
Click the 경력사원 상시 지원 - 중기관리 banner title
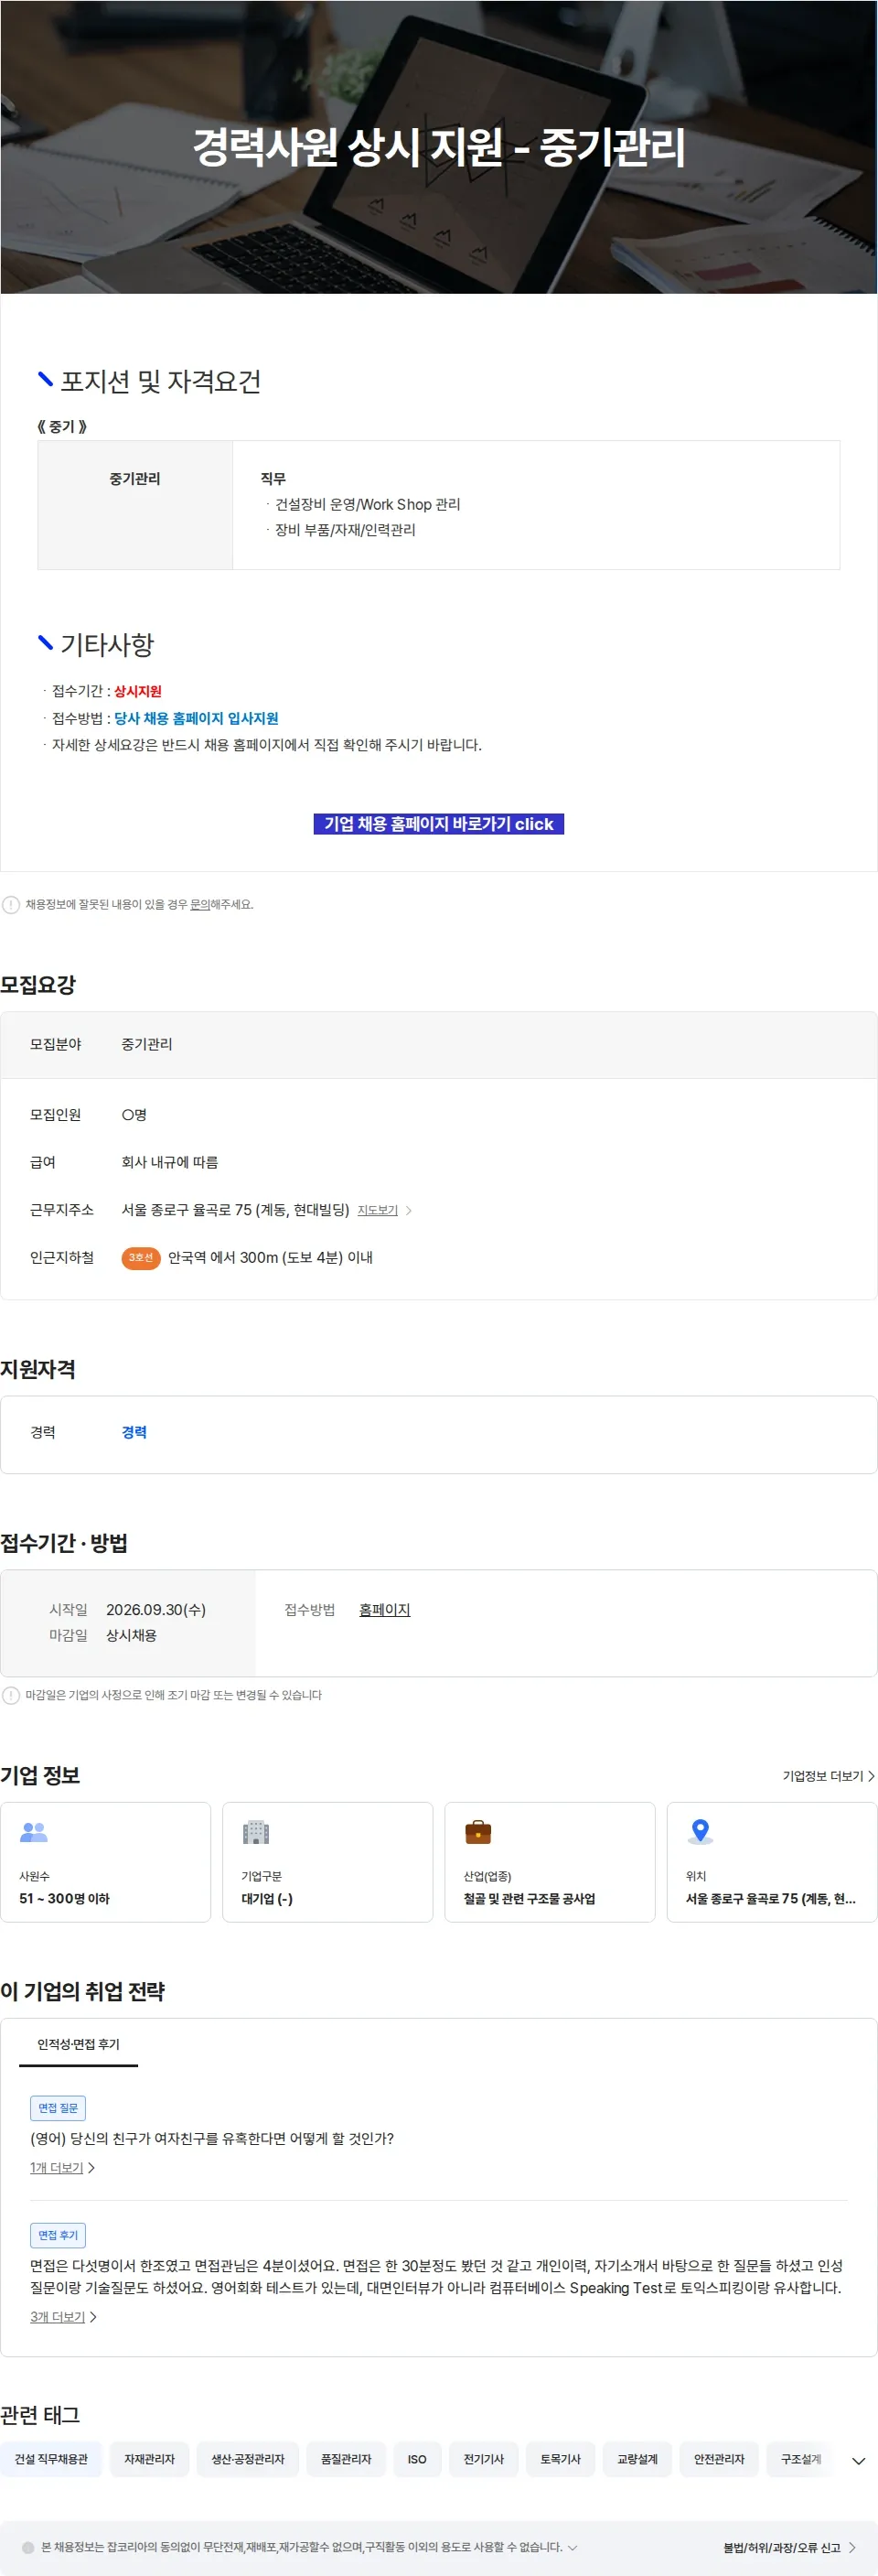[x=439, y=147]
